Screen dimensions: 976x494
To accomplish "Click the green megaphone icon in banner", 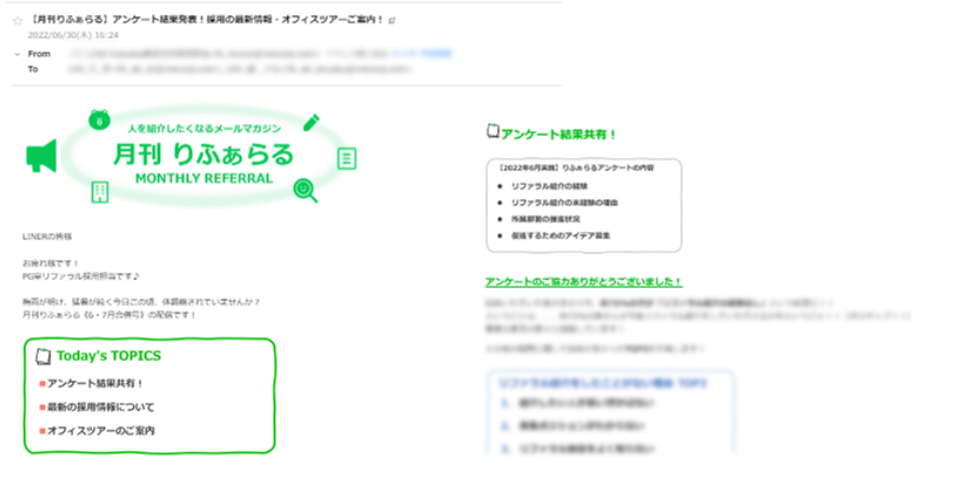I will click(42, 156).
